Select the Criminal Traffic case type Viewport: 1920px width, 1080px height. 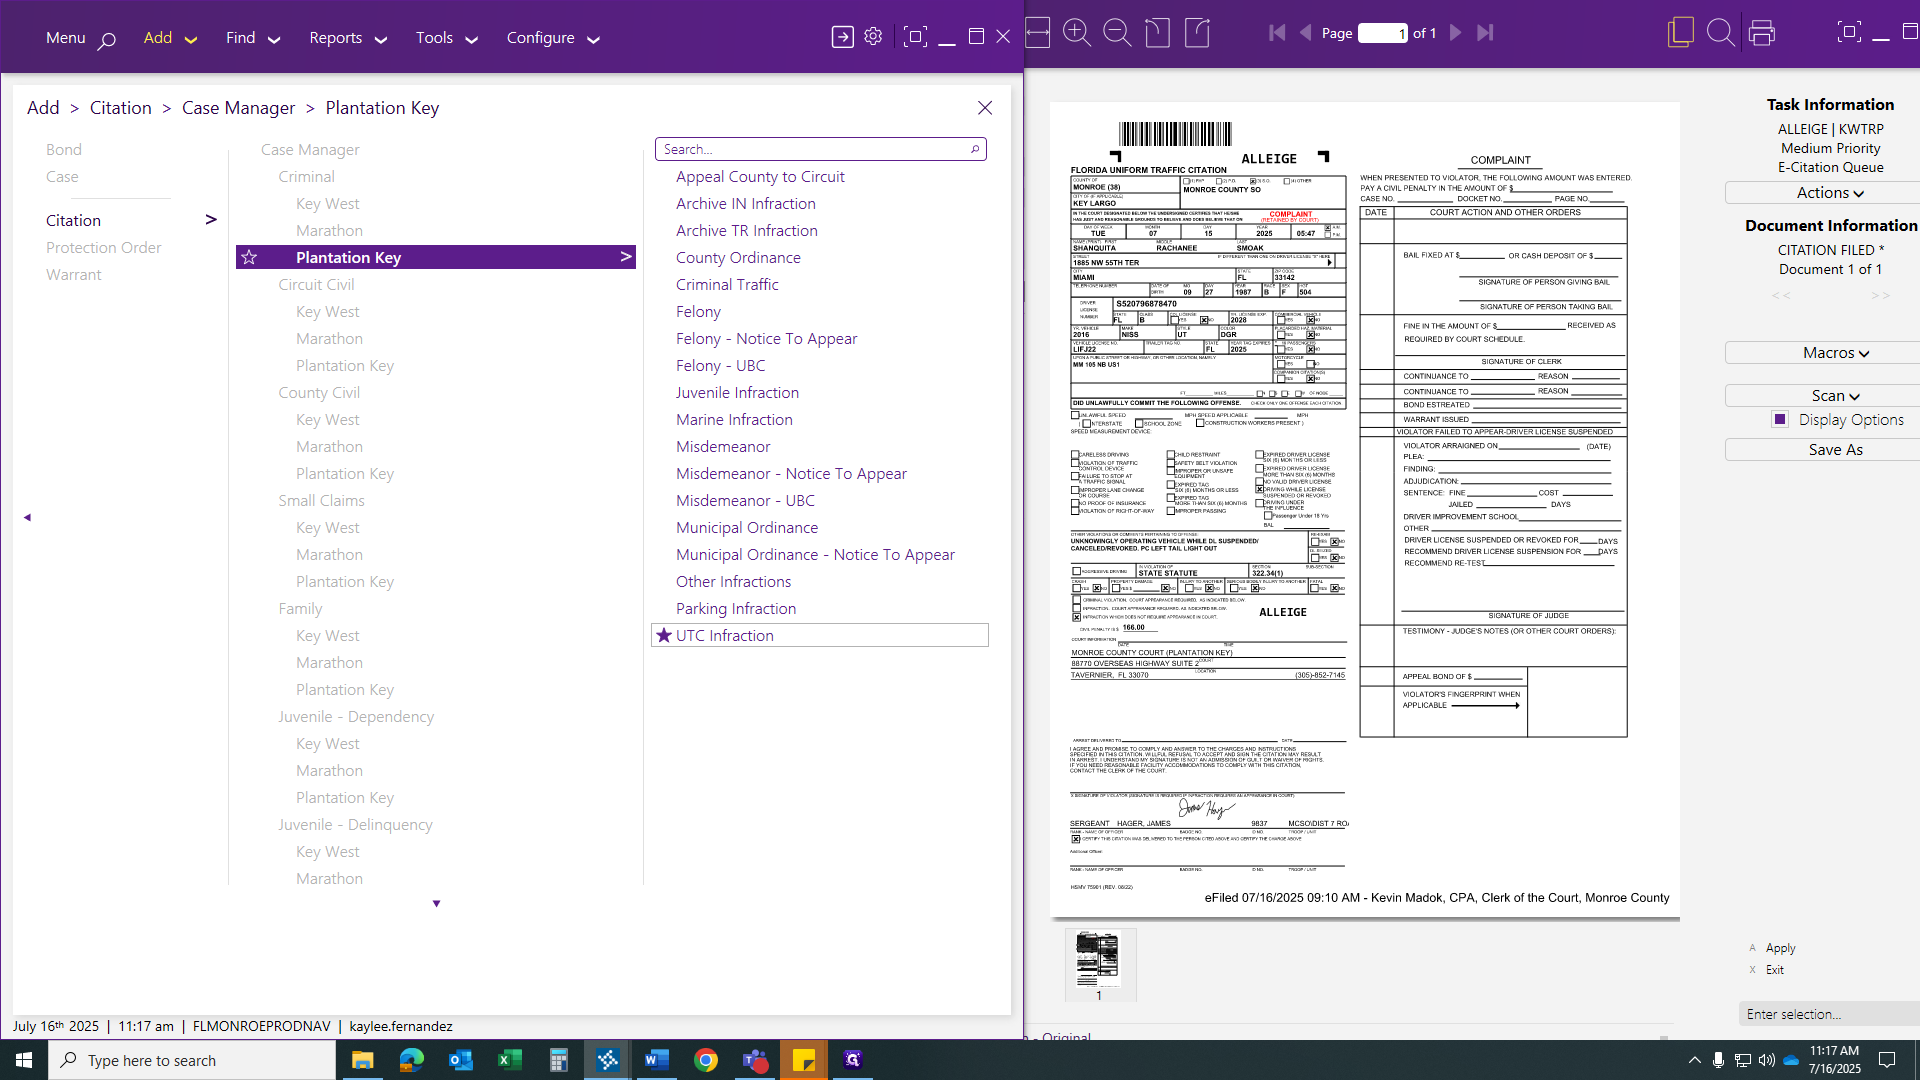[727, 284]
